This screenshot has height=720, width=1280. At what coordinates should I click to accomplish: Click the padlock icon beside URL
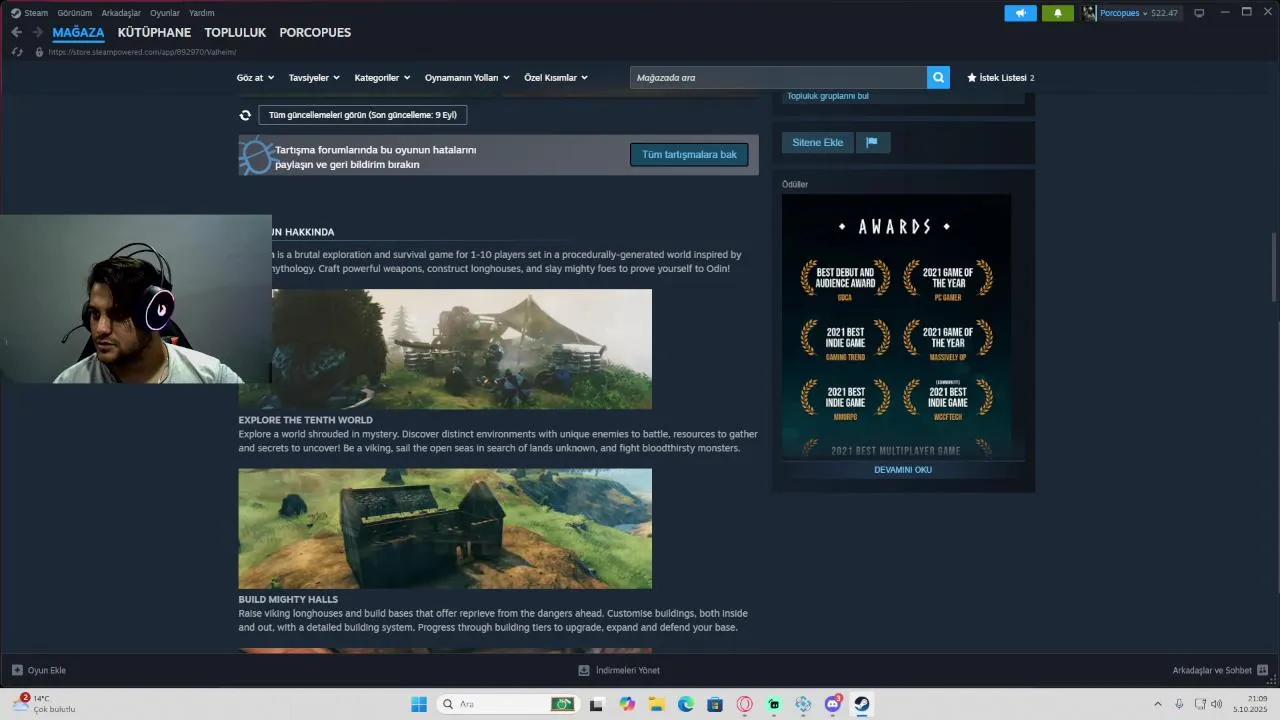[x=40, y=52]
